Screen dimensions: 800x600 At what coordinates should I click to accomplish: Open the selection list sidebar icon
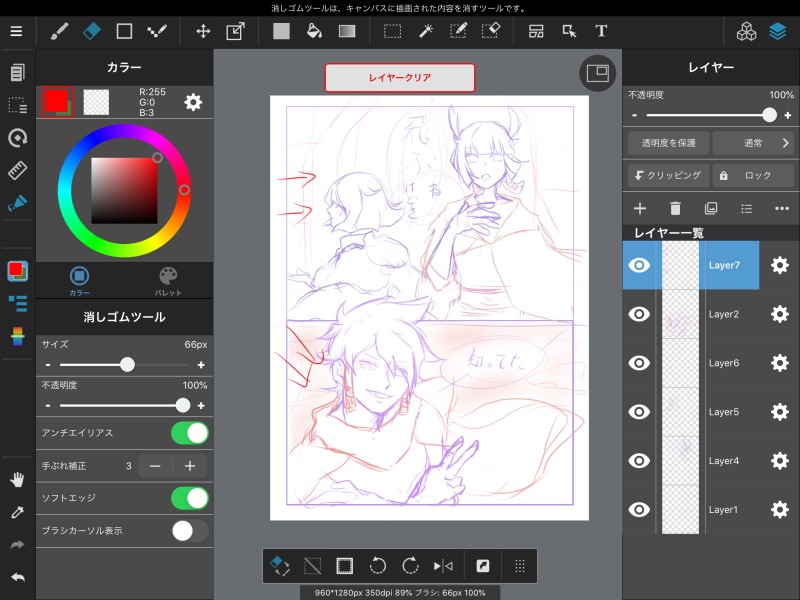click(17, 105)
